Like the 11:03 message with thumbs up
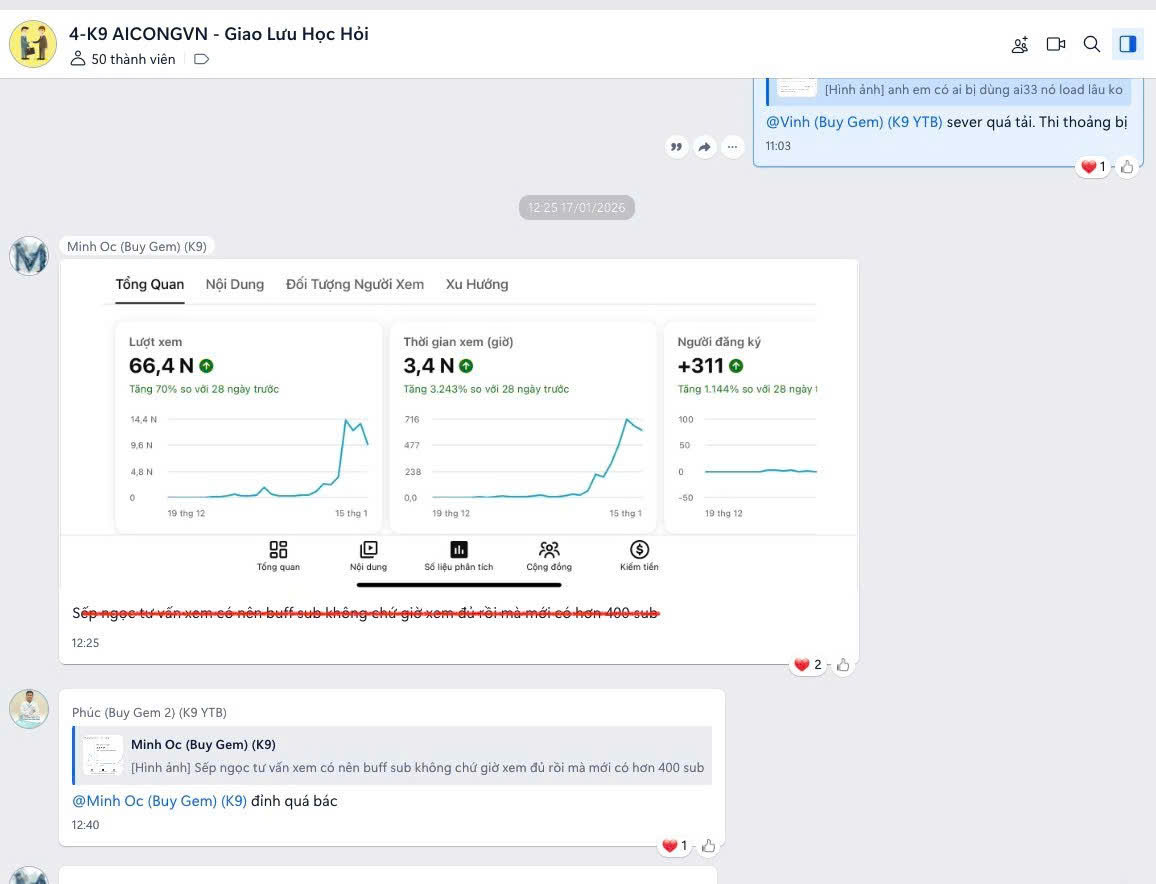 pyautogui.click(x=1127, y=167)
